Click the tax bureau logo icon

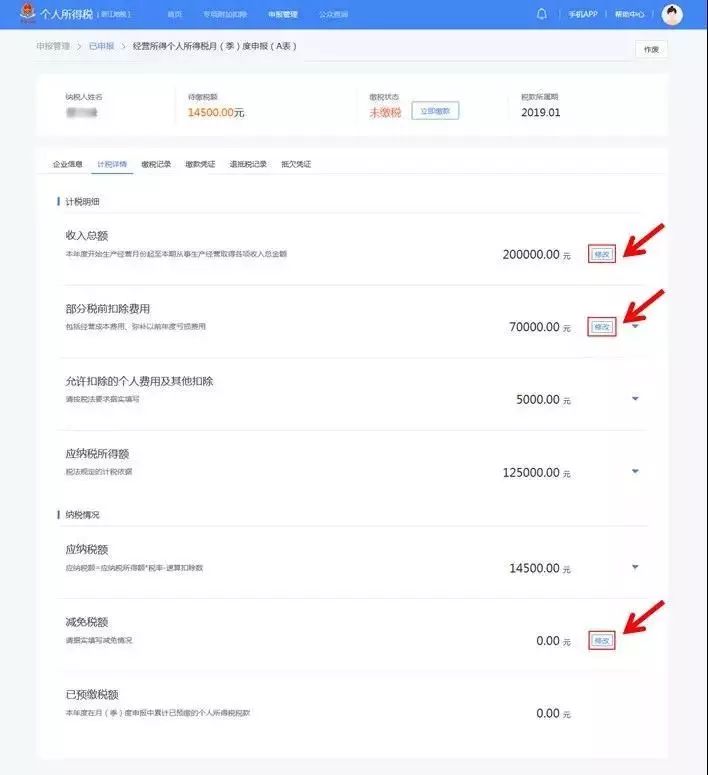(26, 14)
